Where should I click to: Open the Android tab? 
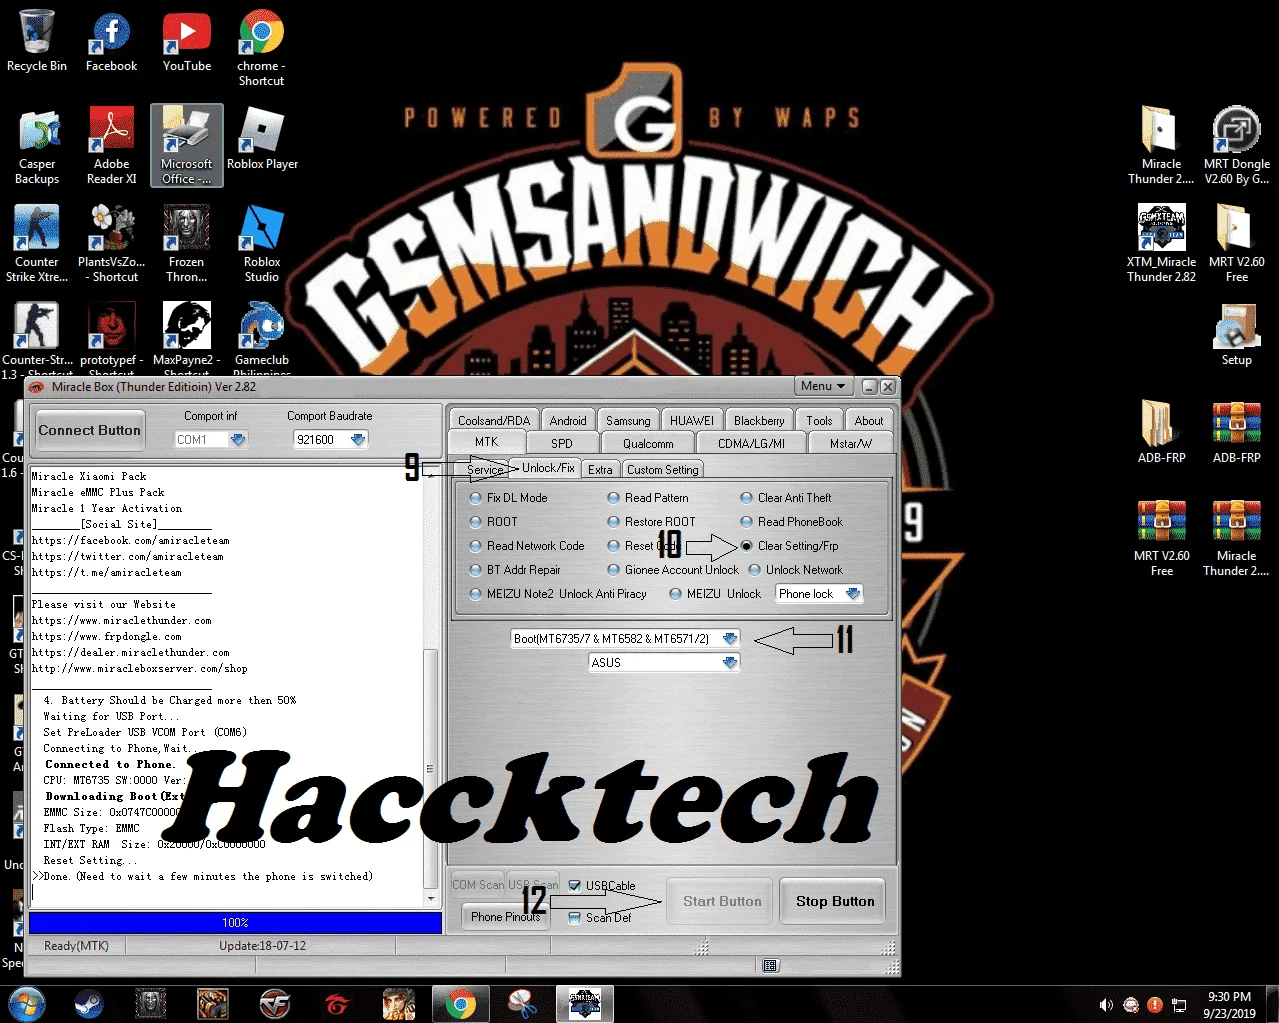click(x=568, y=420)
